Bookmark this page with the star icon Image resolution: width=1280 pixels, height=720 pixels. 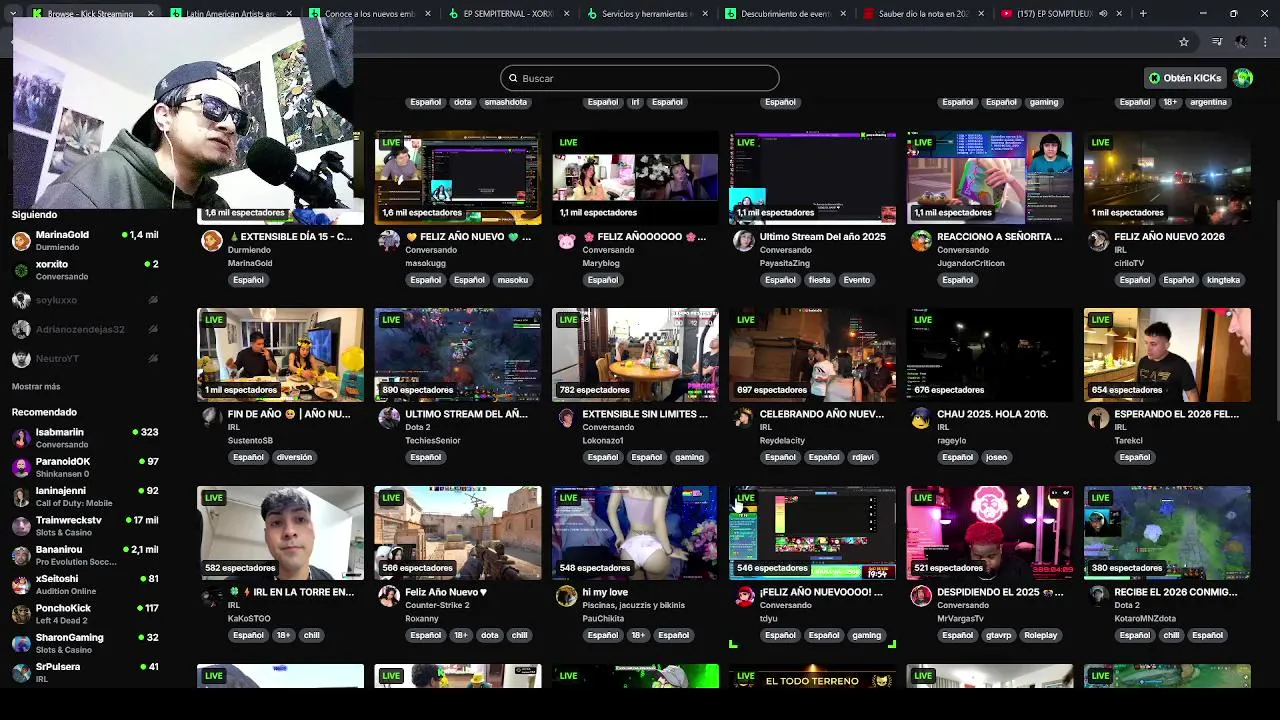pyautogui.click(x=1184, y=42)
